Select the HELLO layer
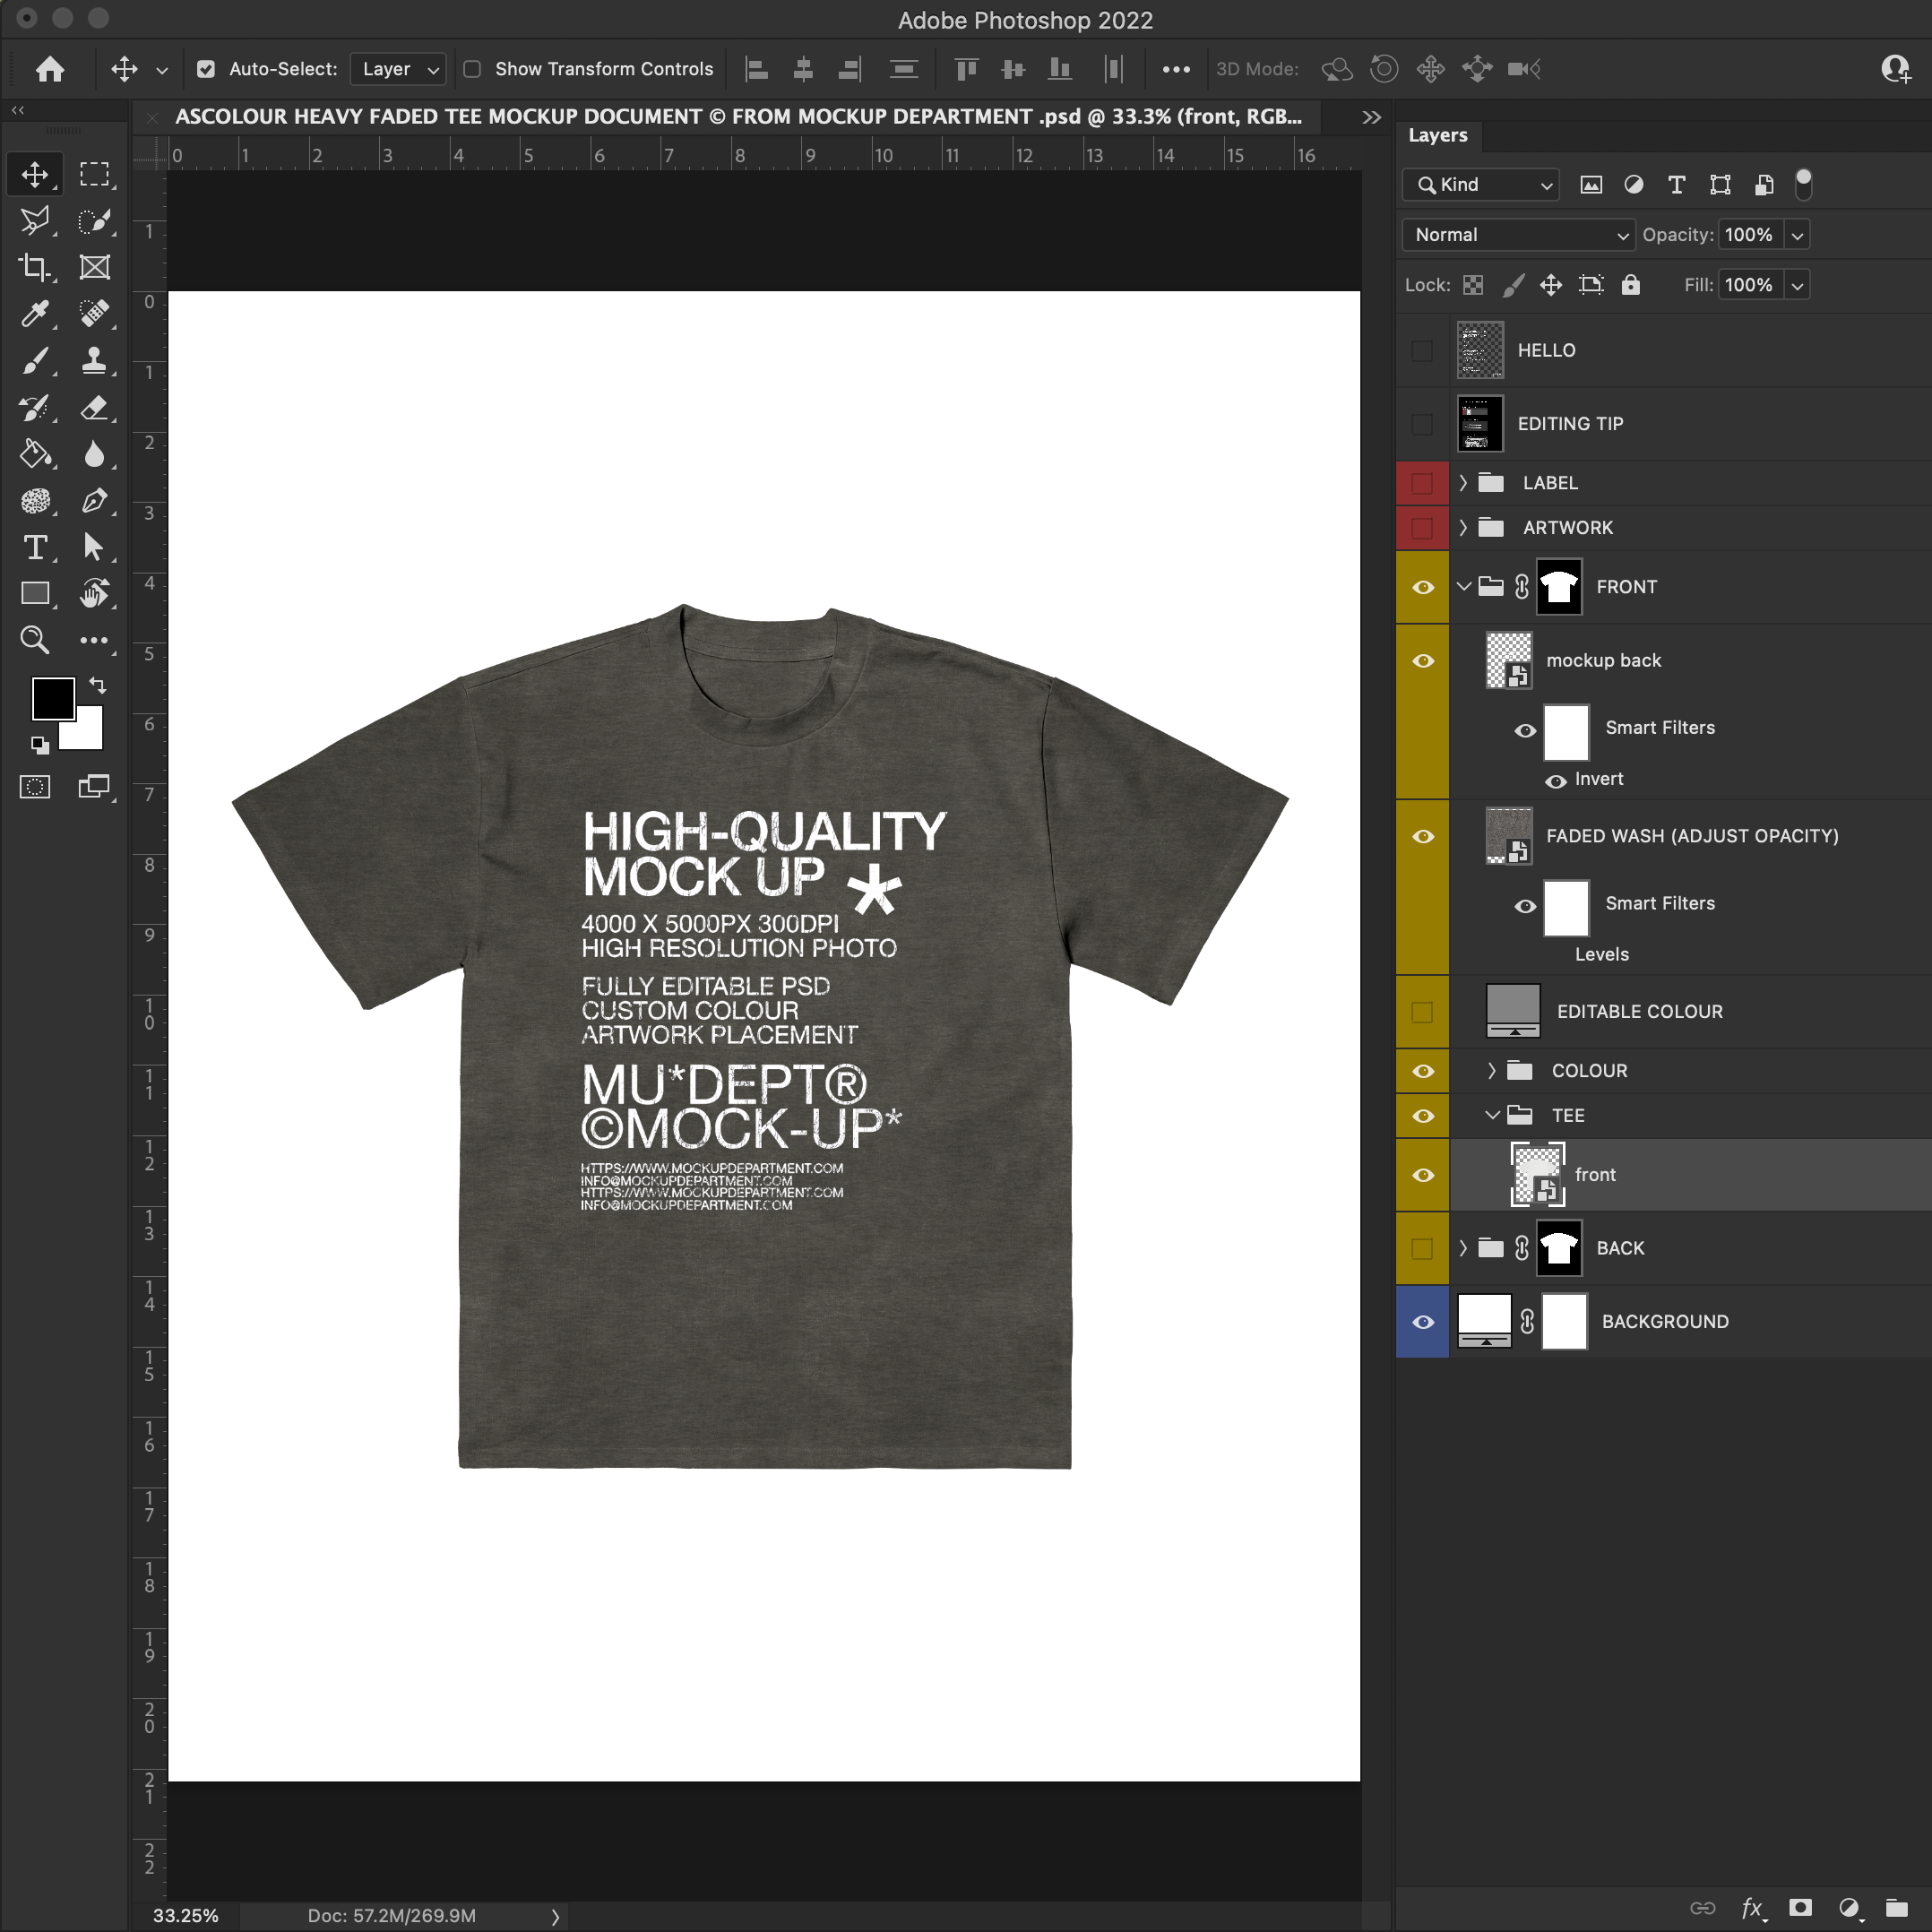Viewport: 1932px width, 1932px height. (1546, 351)
